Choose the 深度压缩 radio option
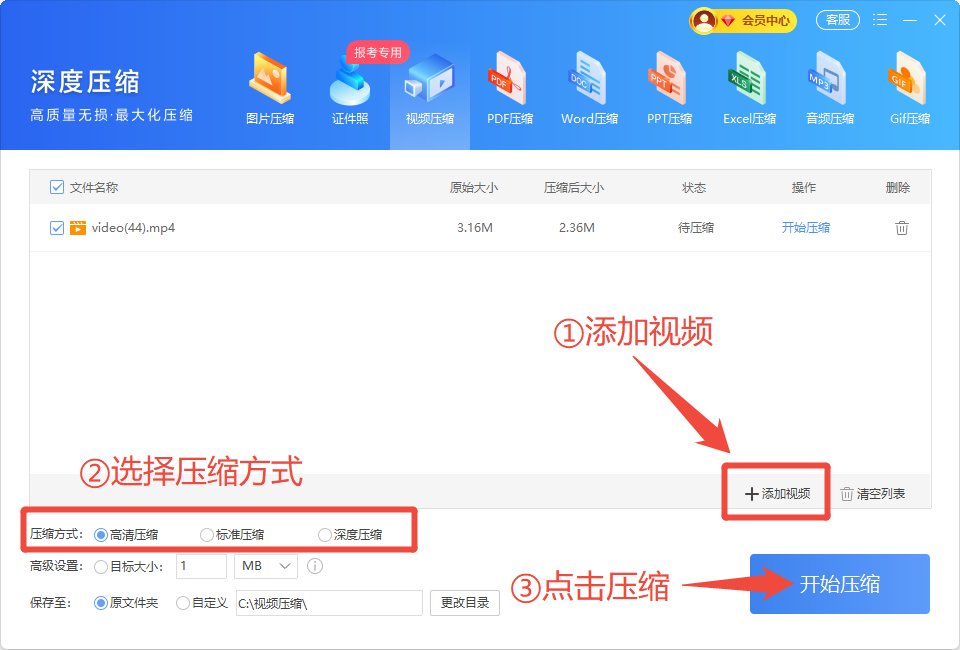 pyautogui.click(x=325, y=535)
